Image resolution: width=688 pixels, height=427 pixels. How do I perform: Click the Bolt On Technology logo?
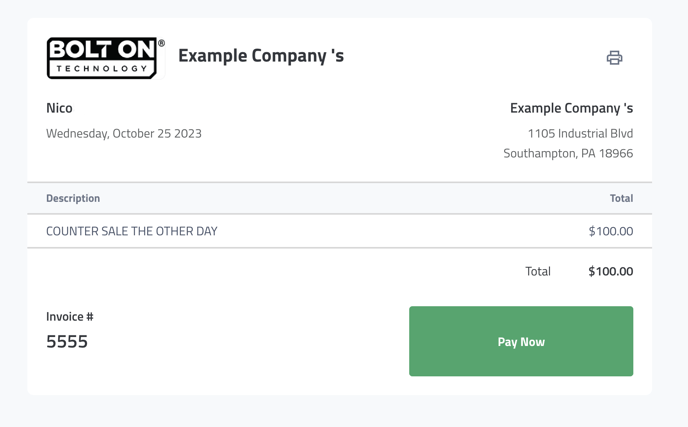tap(106, 58)
